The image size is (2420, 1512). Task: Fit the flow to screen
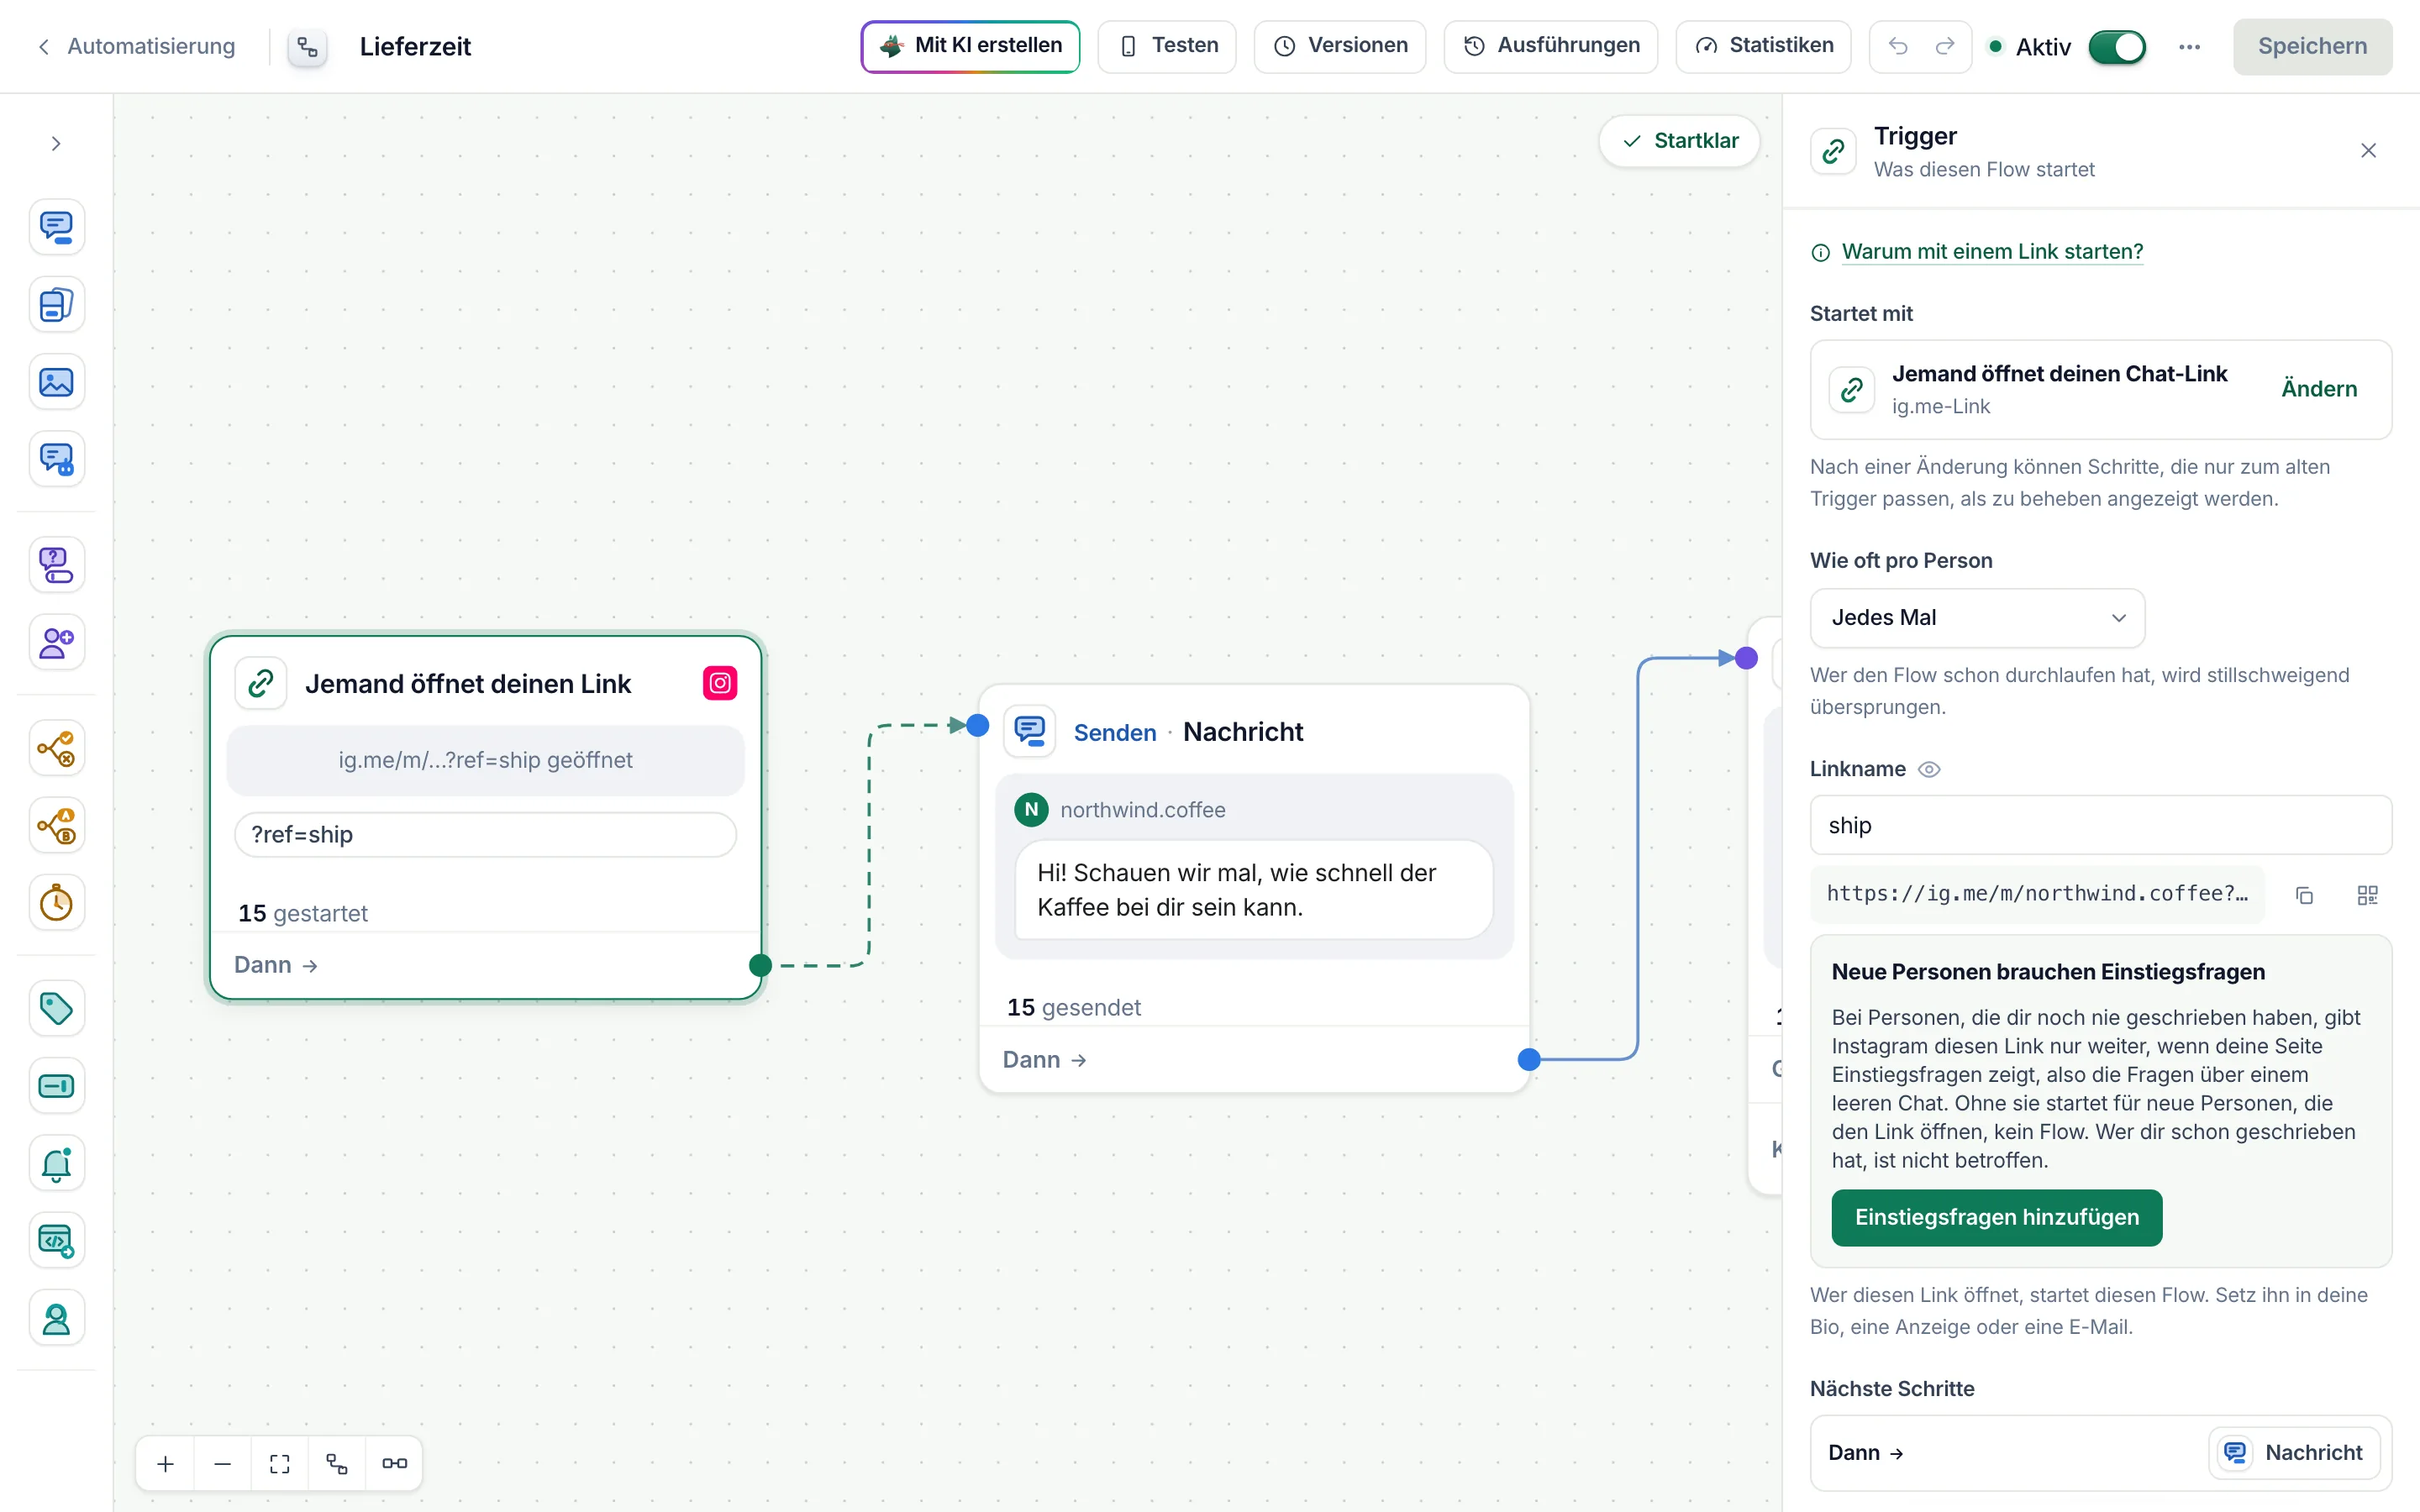[280, 1464]
